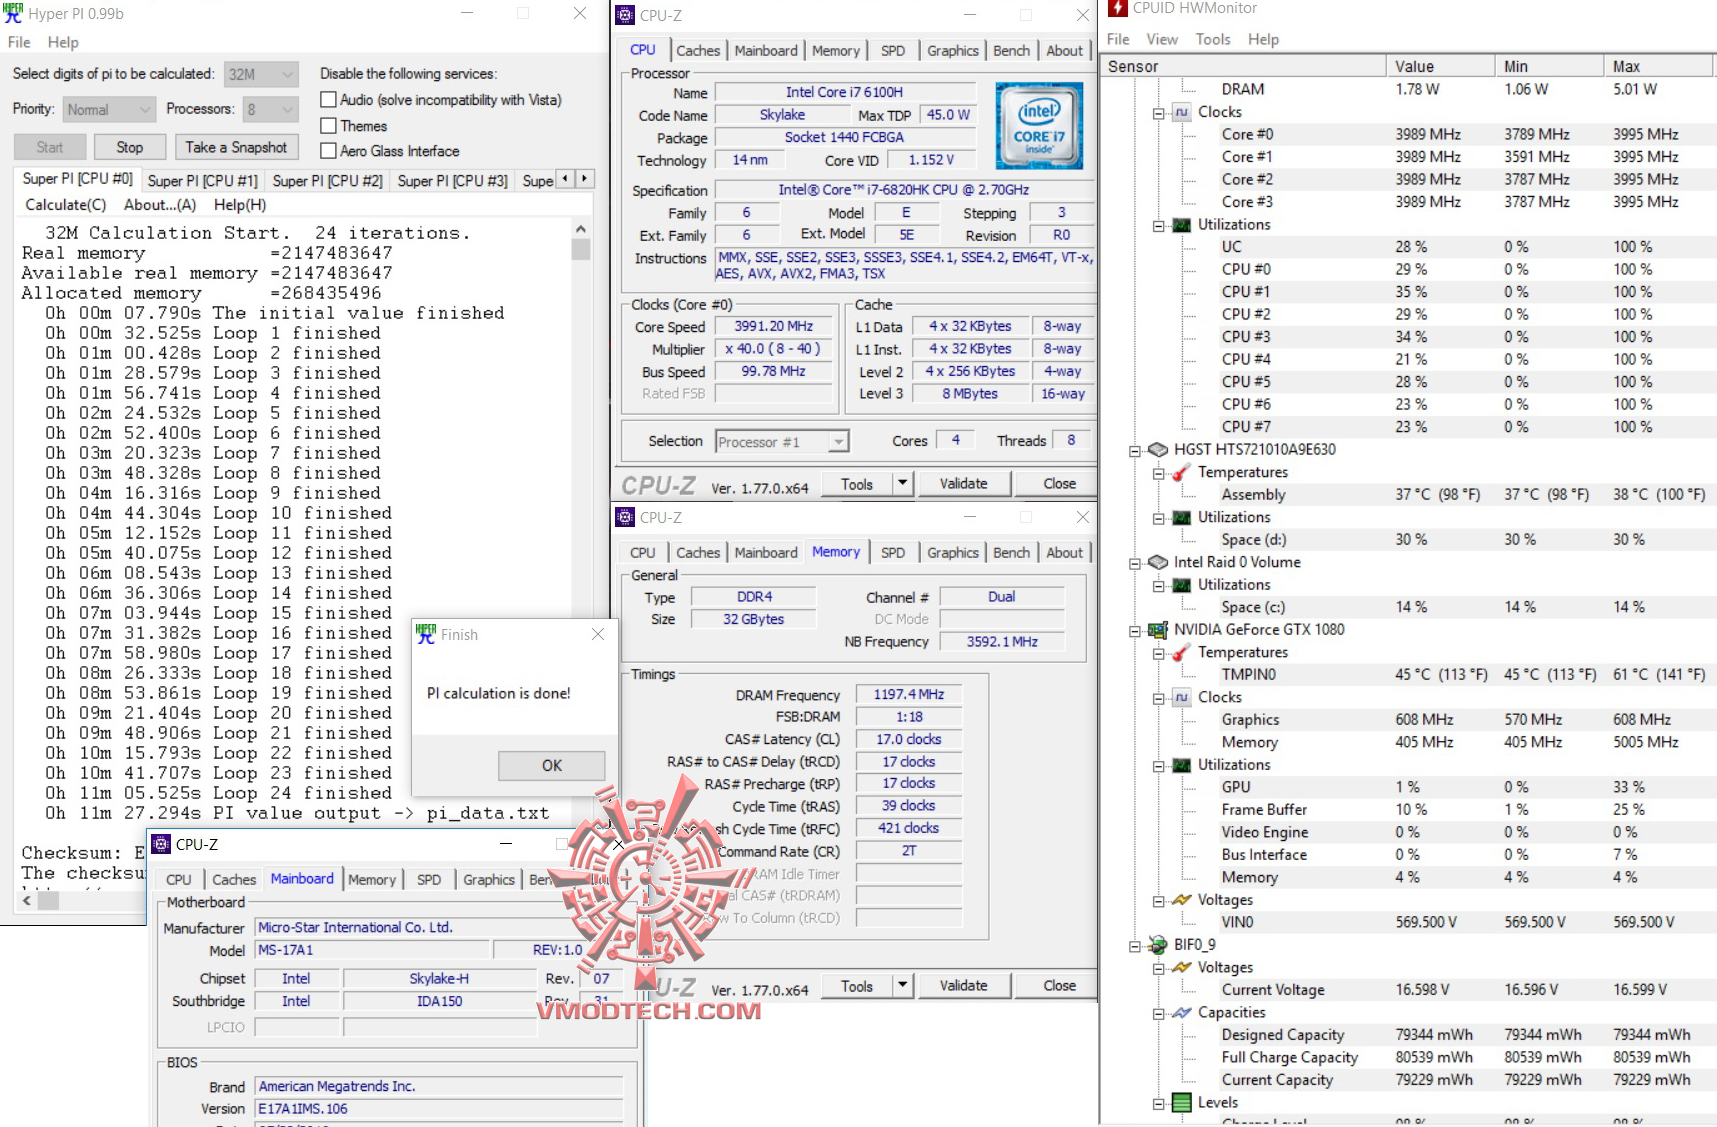Click the Voltages icon under BIF0_9

[x=1181, y=967]
